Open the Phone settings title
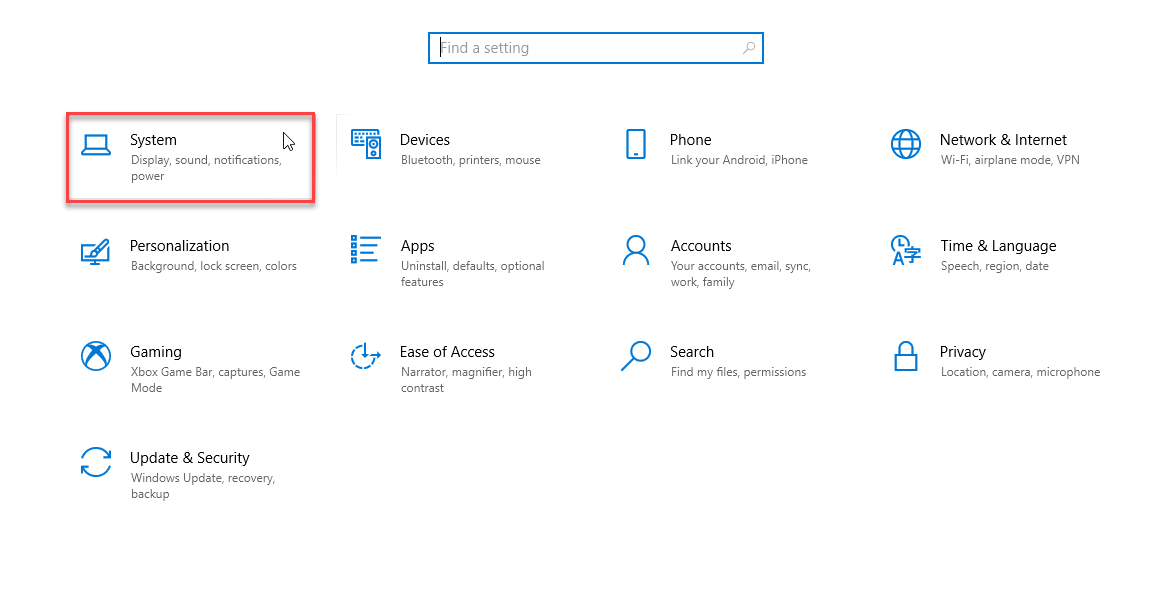Image resolution: width=1168 pixels, height=607 pixels. click(691, 140)
